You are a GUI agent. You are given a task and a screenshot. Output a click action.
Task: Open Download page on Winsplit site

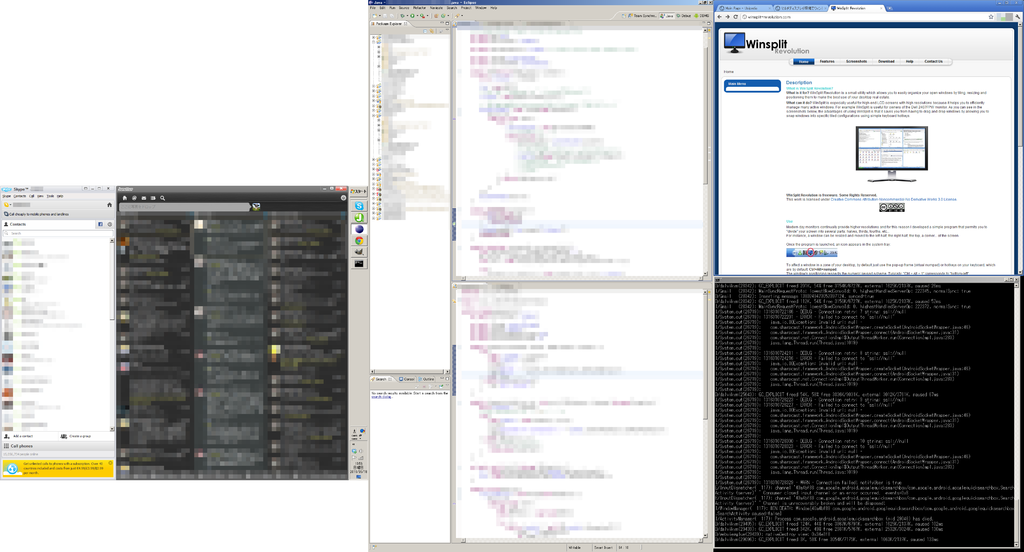click(x=886, y=61)
